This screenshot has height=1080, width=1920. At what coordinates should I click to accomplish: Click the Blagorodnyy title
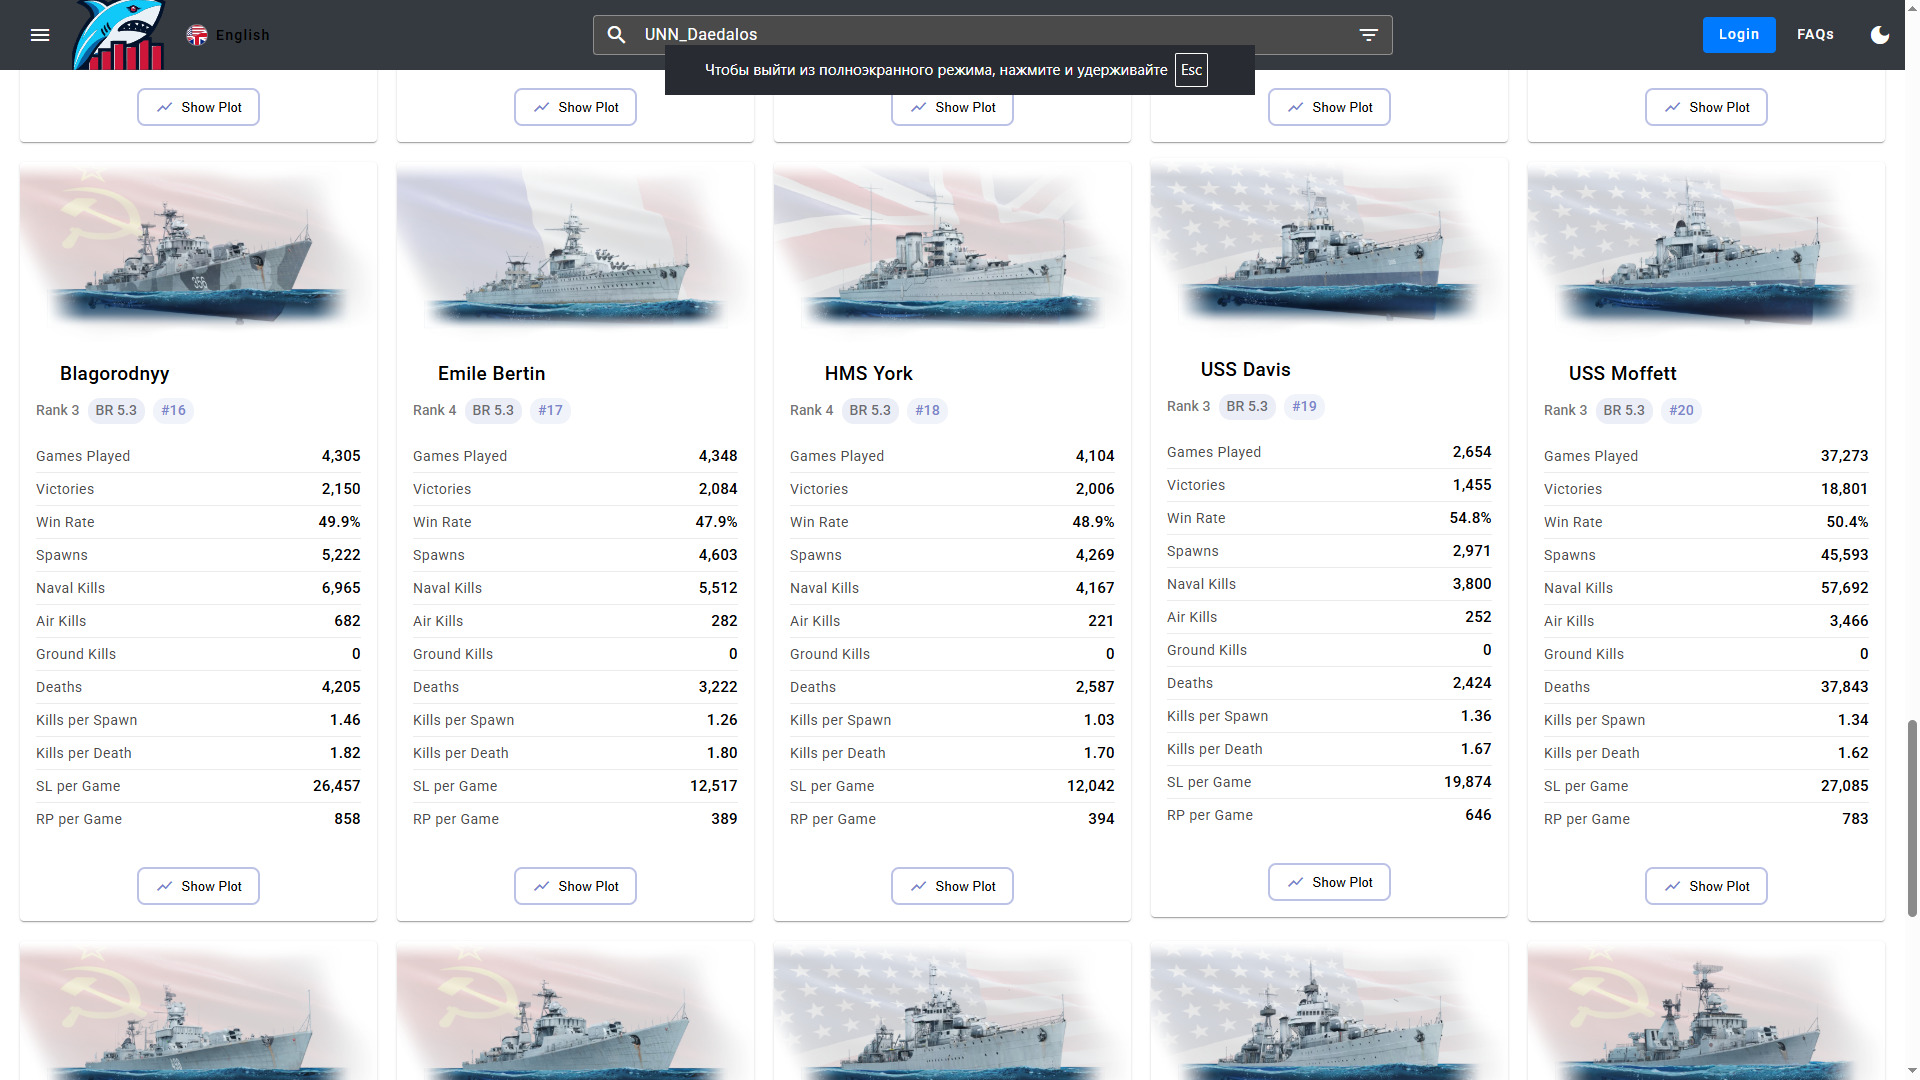tap(114, 374)
